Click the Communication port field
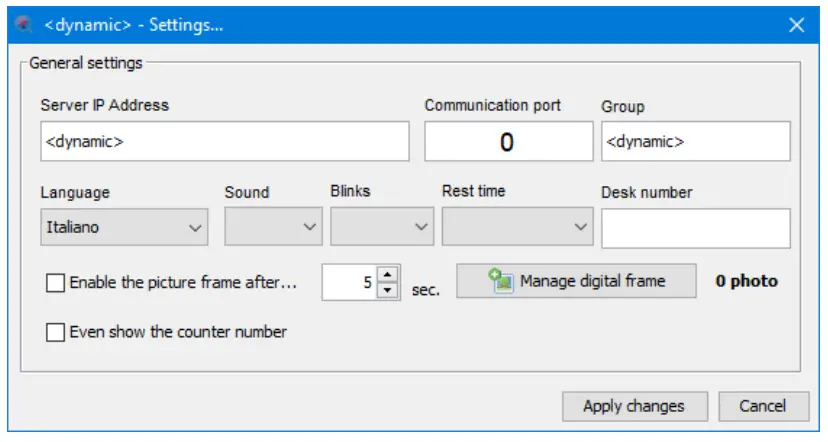Viewport: 828px width, 442px height. point(509,142)
